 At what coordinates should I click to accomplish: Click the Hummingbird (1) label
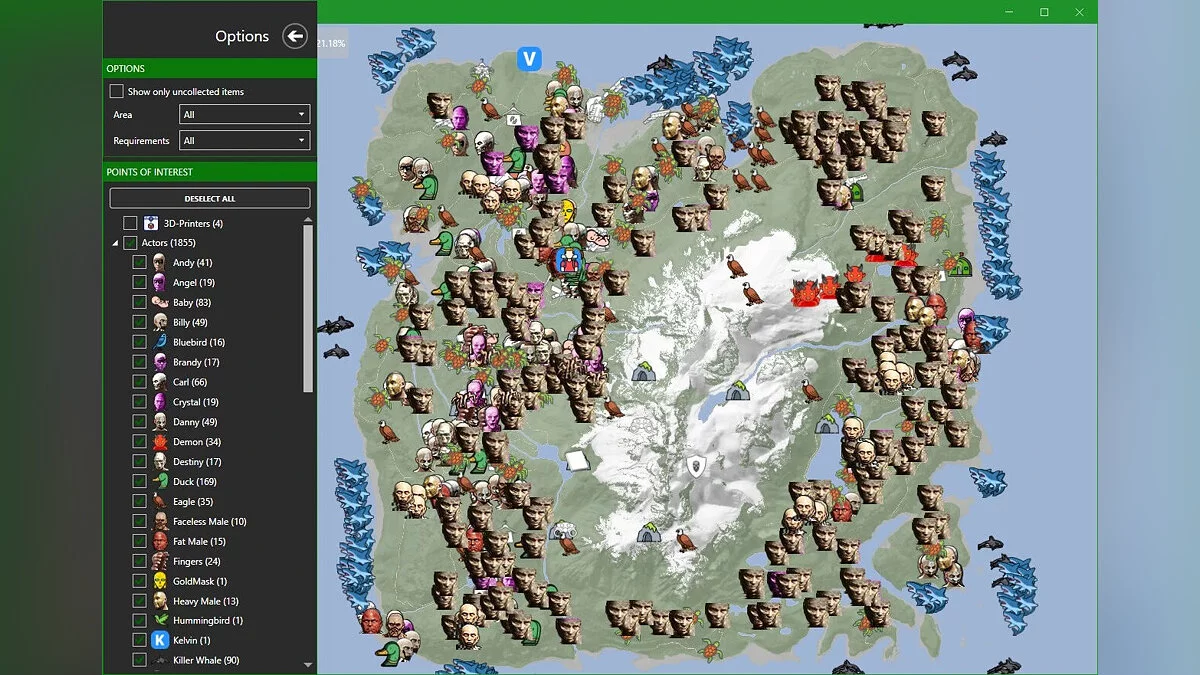207,621
